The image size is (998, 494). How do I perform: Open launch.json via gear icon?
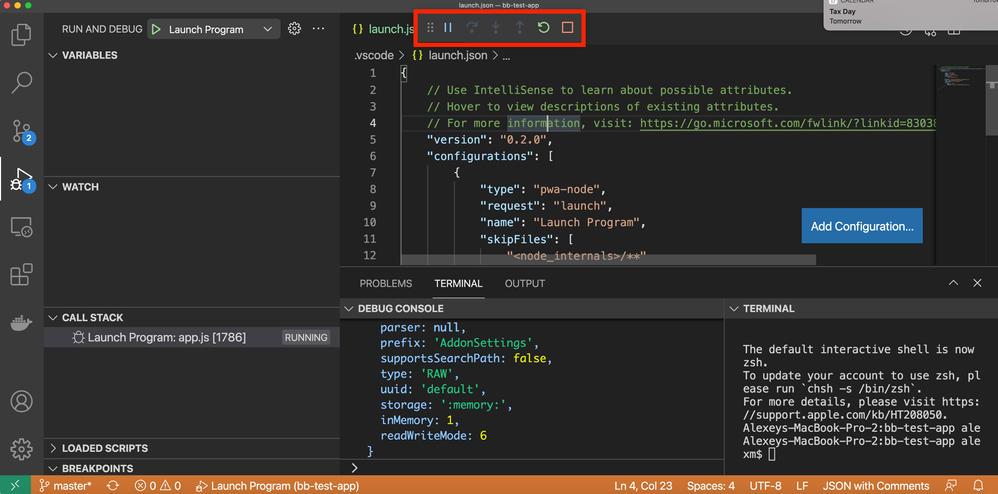tap(294, 29)
